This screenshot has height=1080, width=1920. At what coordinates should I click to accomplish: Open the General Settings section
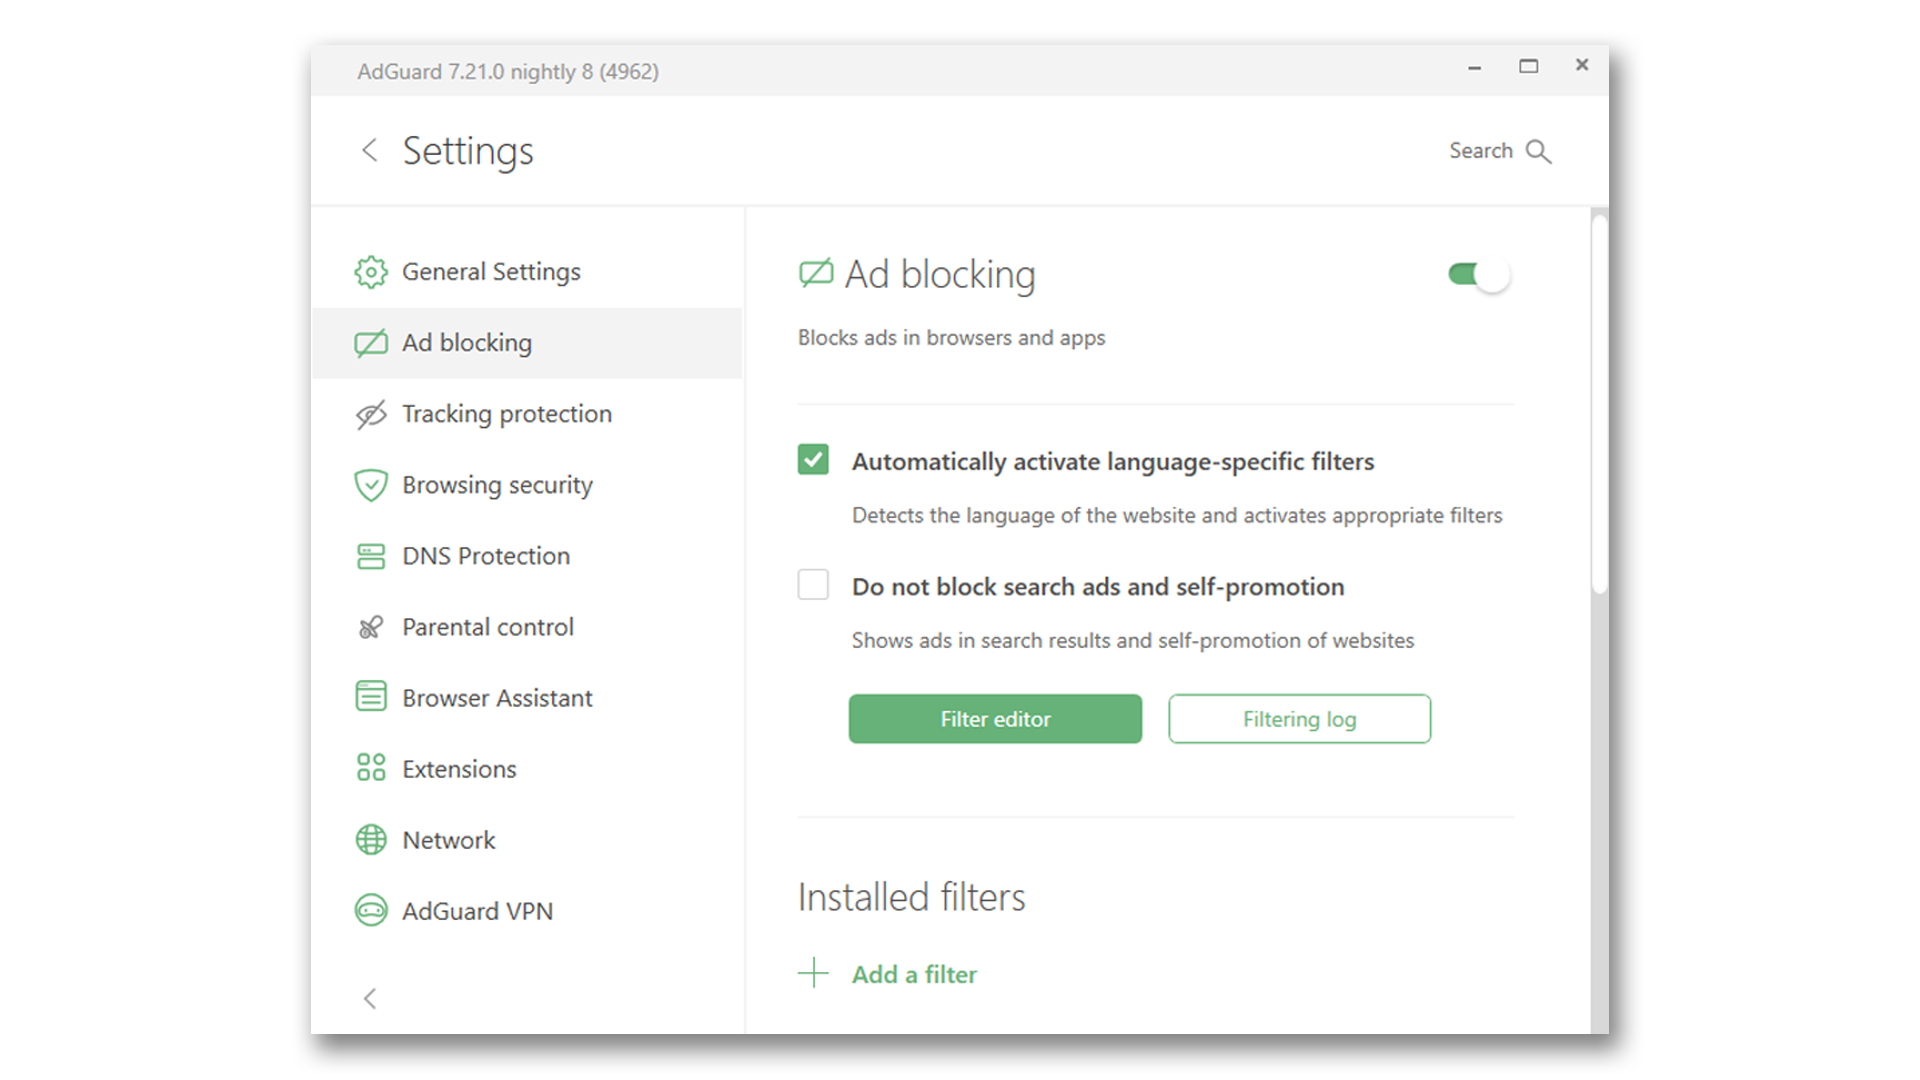490,271
